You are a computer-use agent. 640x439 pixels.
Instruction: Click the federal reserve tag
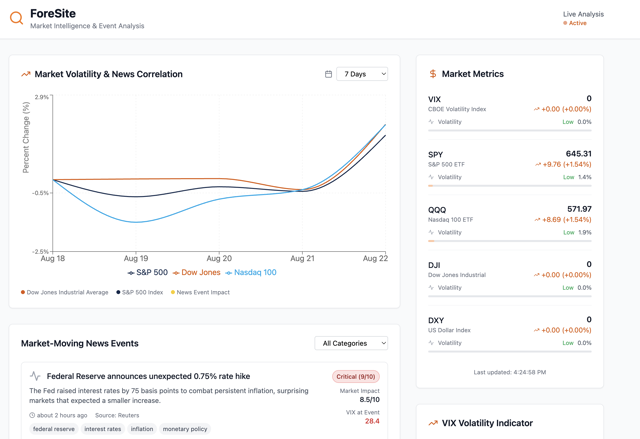point(54,429)
